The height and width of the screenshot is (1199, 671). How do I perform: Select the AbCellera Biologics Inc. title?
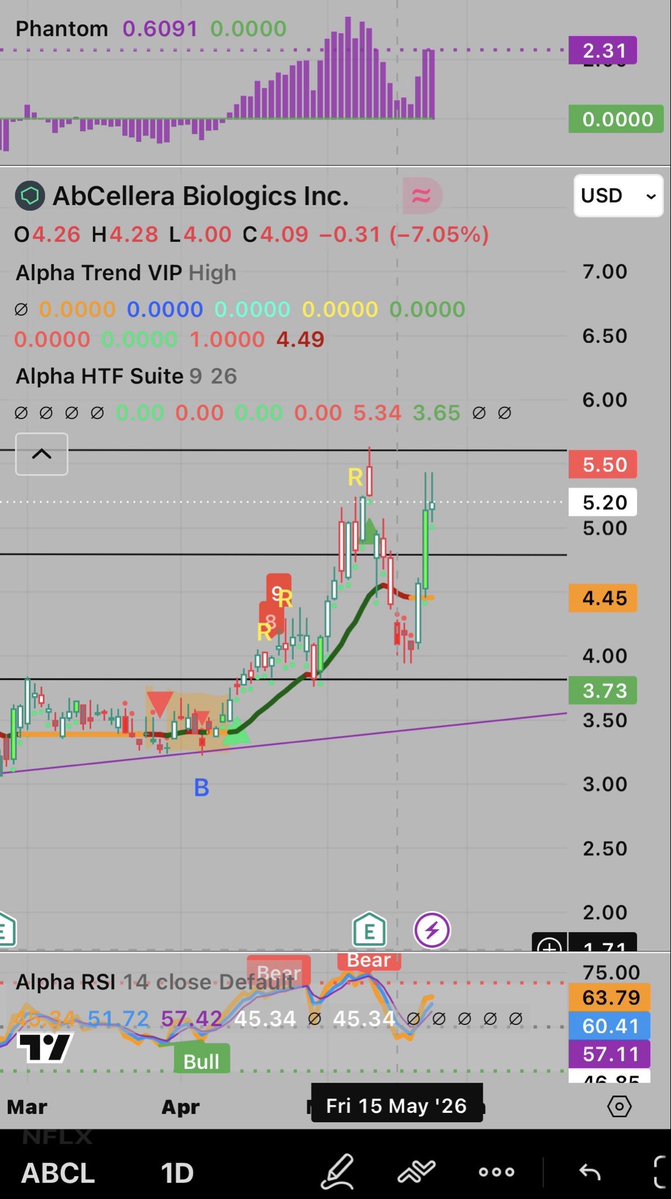(x=200, y=197)
